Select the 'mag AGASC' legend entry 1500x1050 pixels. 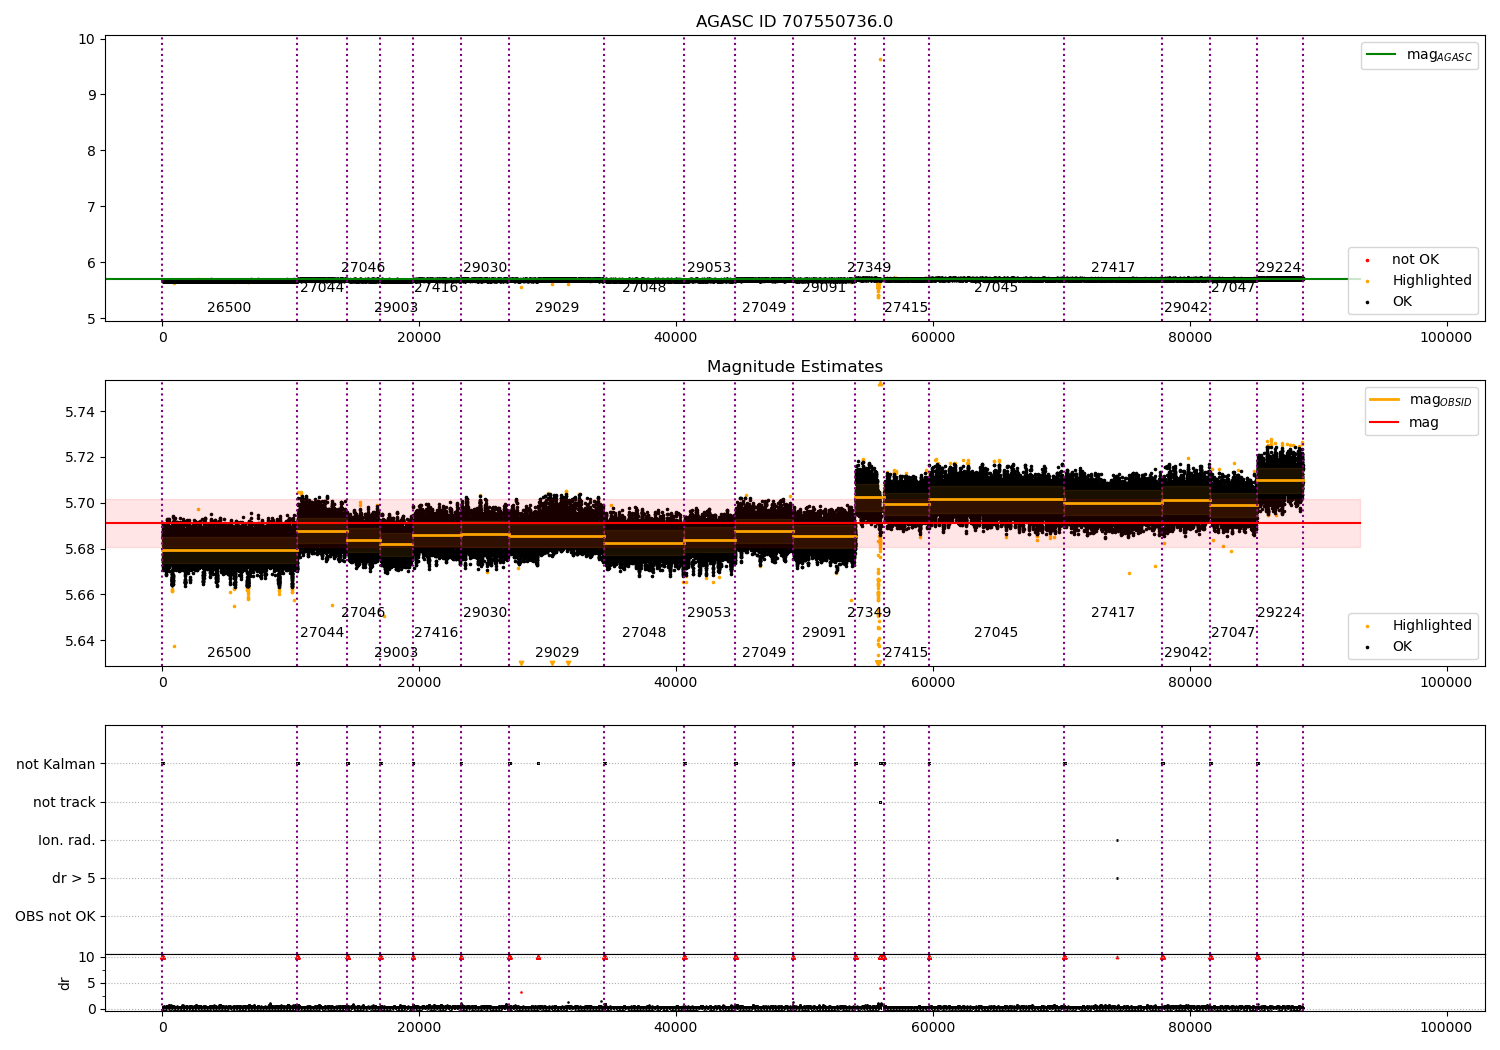tap(1419, 55)
